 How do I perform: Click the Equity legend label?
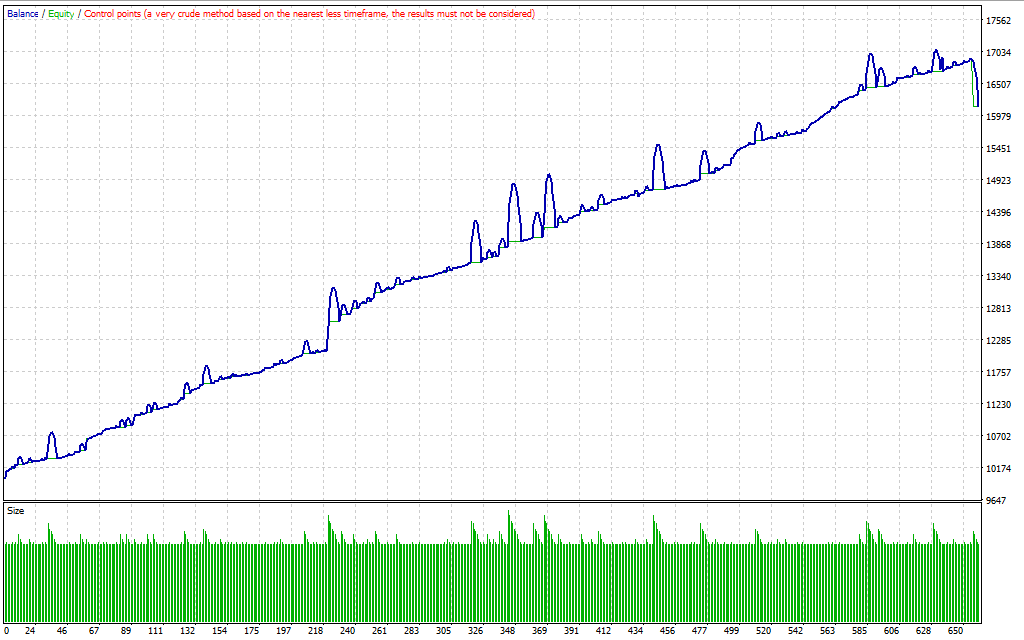pyautogui.click(x=60, y=14)
